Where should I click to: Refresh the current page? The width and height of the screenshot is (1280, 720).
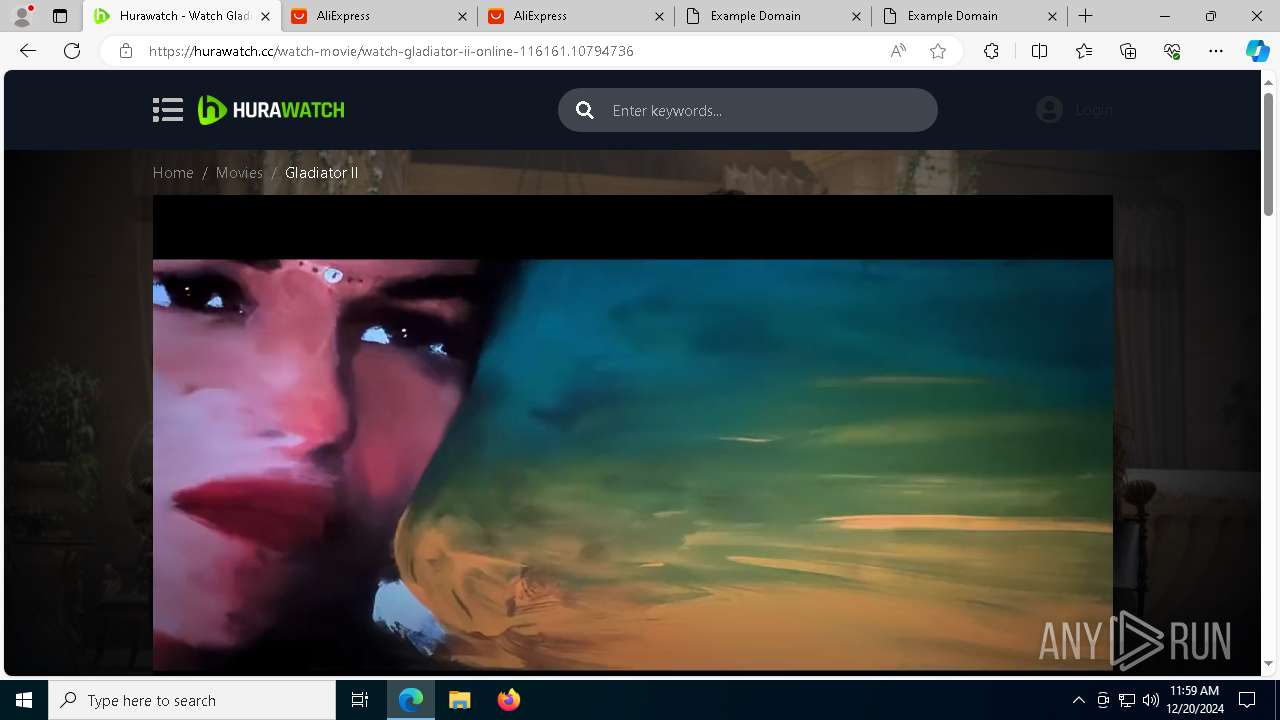pos(72,51)
